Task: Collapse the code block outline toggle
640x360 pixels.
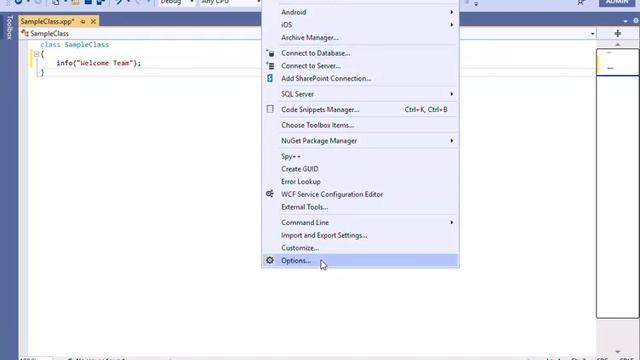Action: (36, 54)
